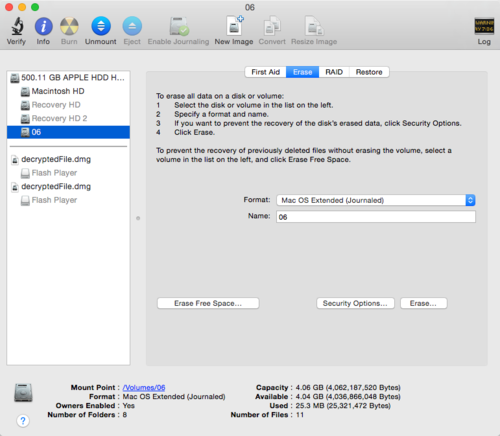Image resolution: width=500 pixels, height=436 pixels.
Task: Click the Verify microscope icon
Action: click(17, 26)
